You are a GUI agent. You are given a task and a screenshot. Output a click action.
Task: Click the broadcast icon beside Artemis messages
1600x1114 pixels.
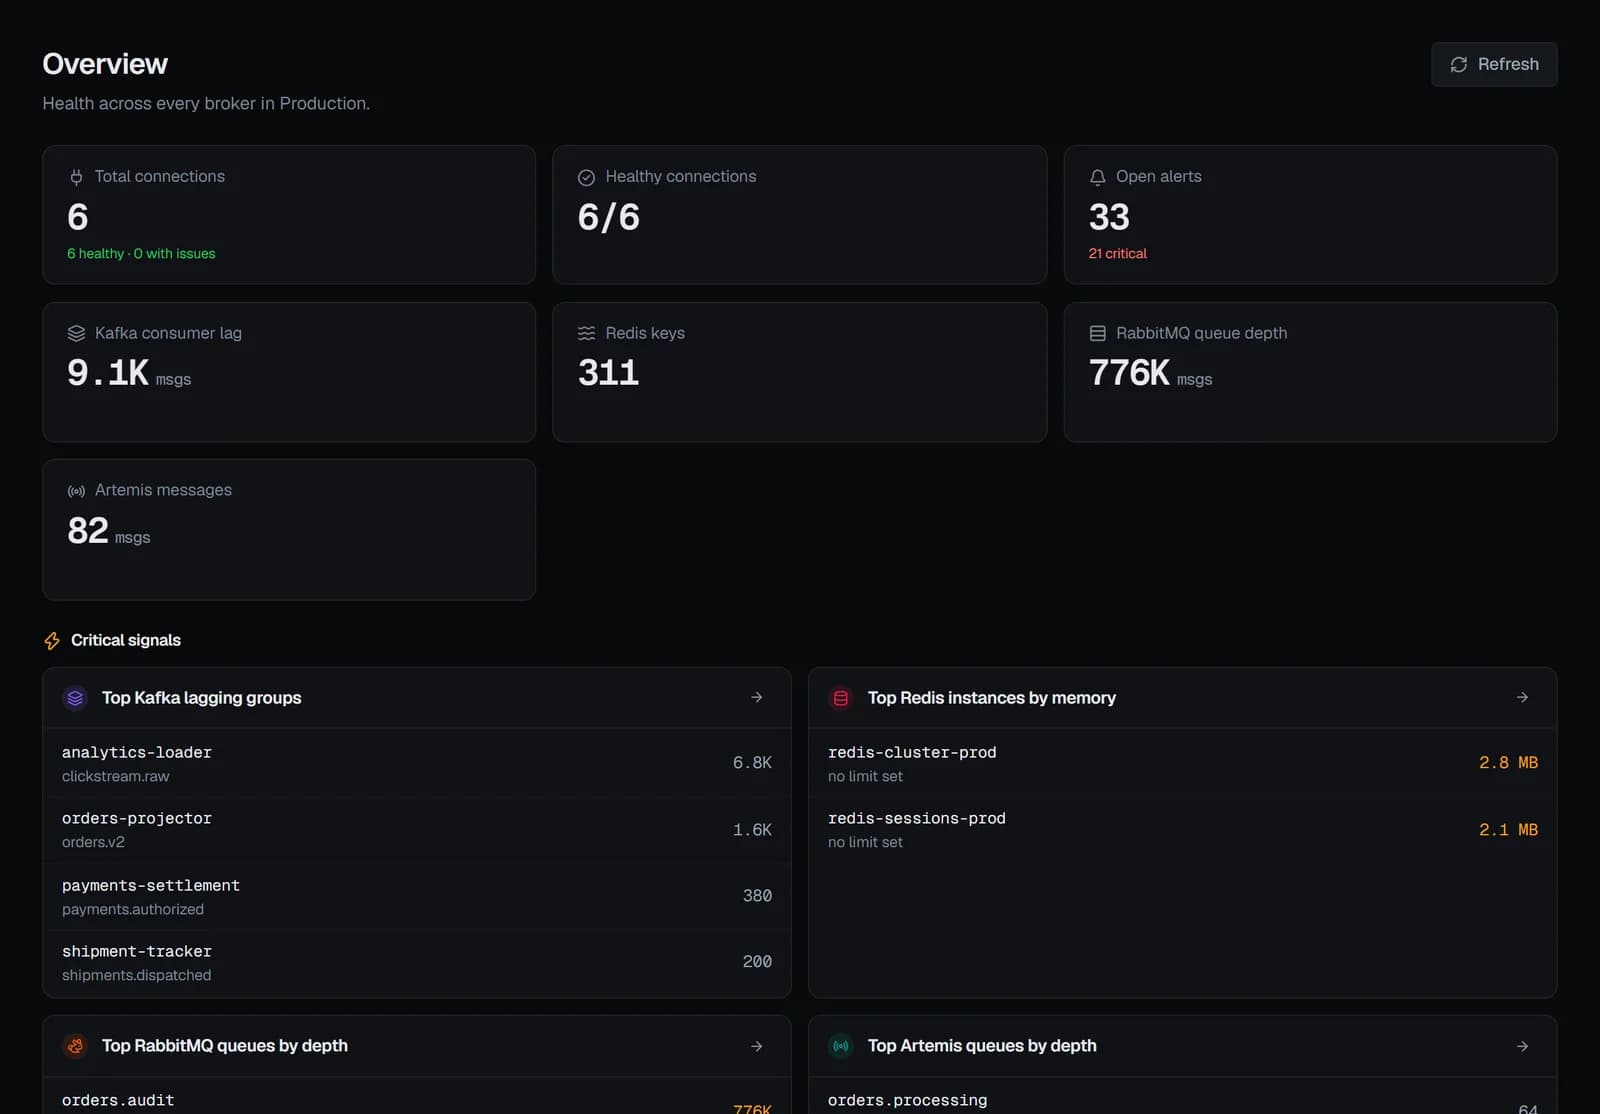point(76,491)
